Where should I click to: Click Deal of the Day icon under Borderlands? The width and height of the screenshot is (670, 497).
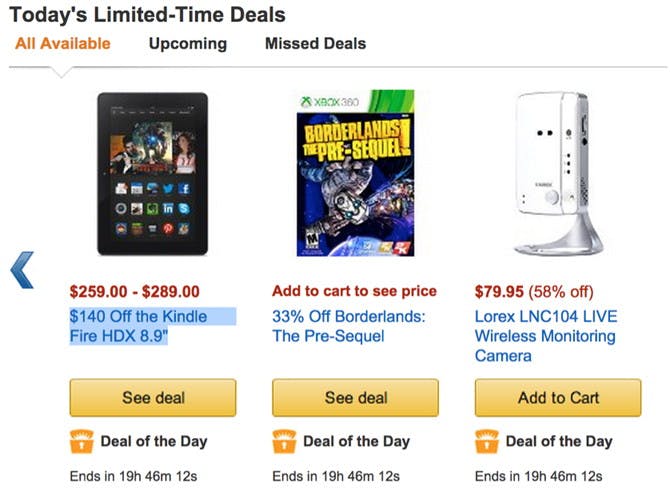pyautogui.click(x=283, y=441)
